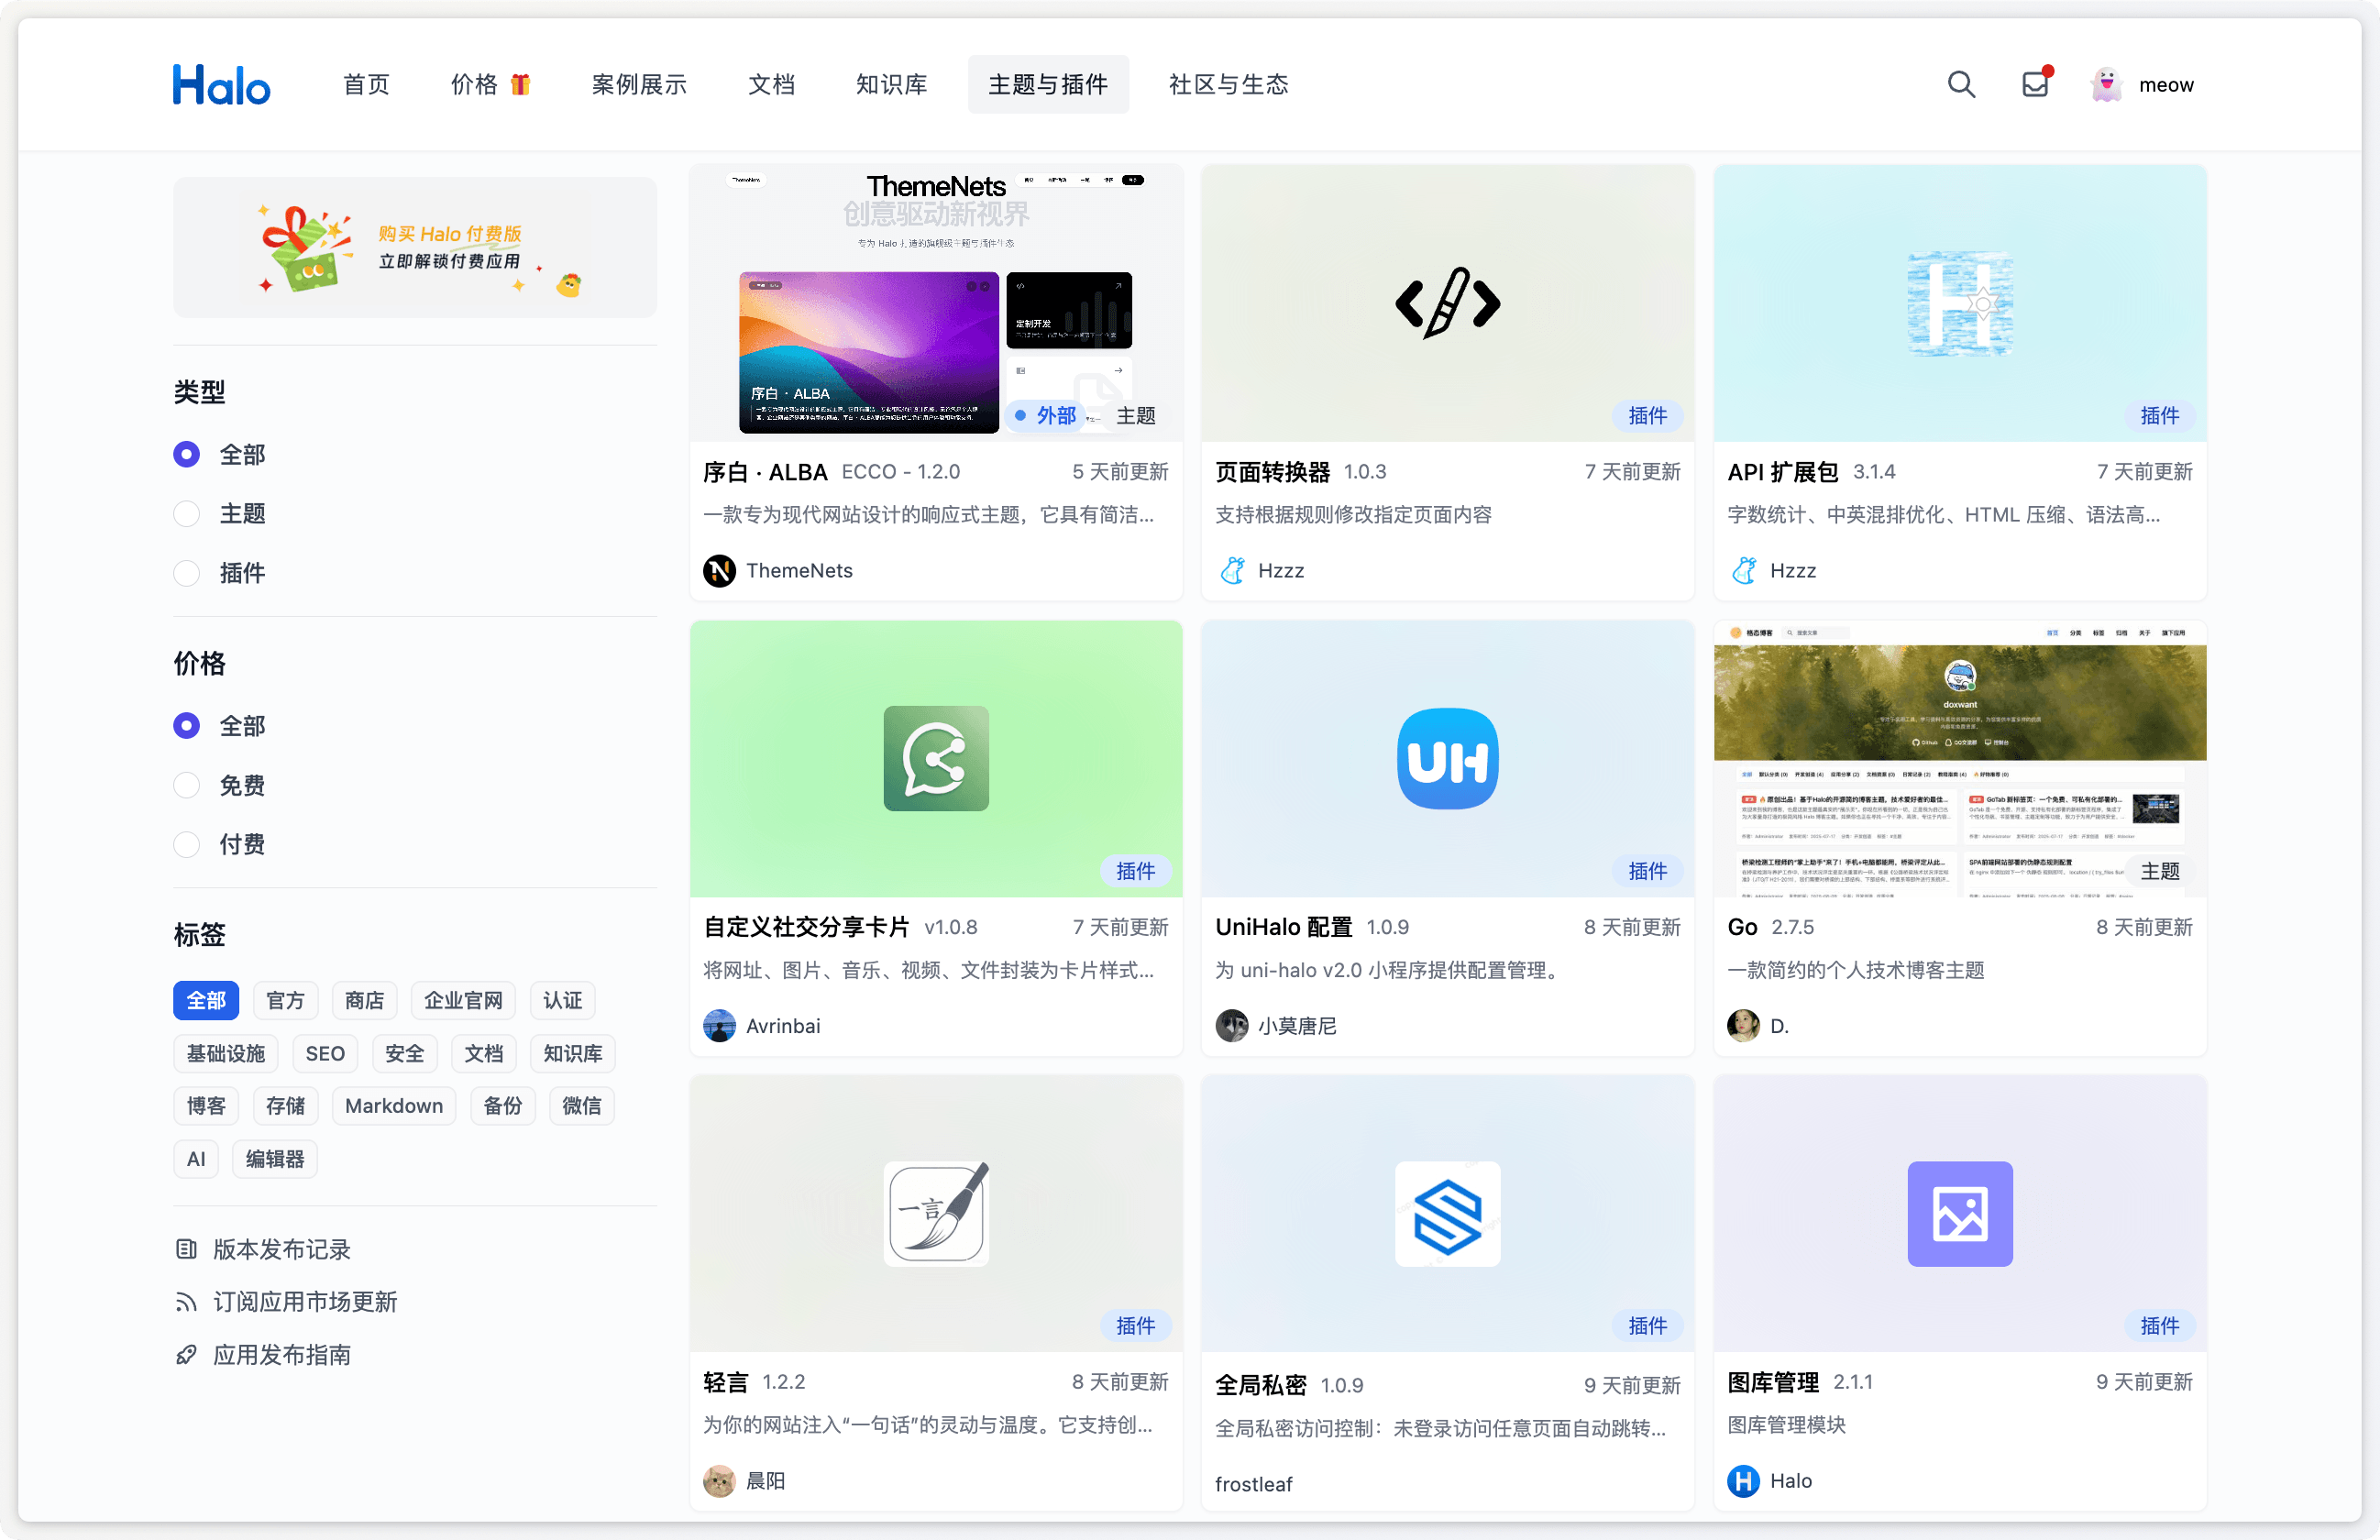Click the 小莫唐尼 author avatar
Viewport: 2380px width, 1540px height.
(x=1232, y=1026)
